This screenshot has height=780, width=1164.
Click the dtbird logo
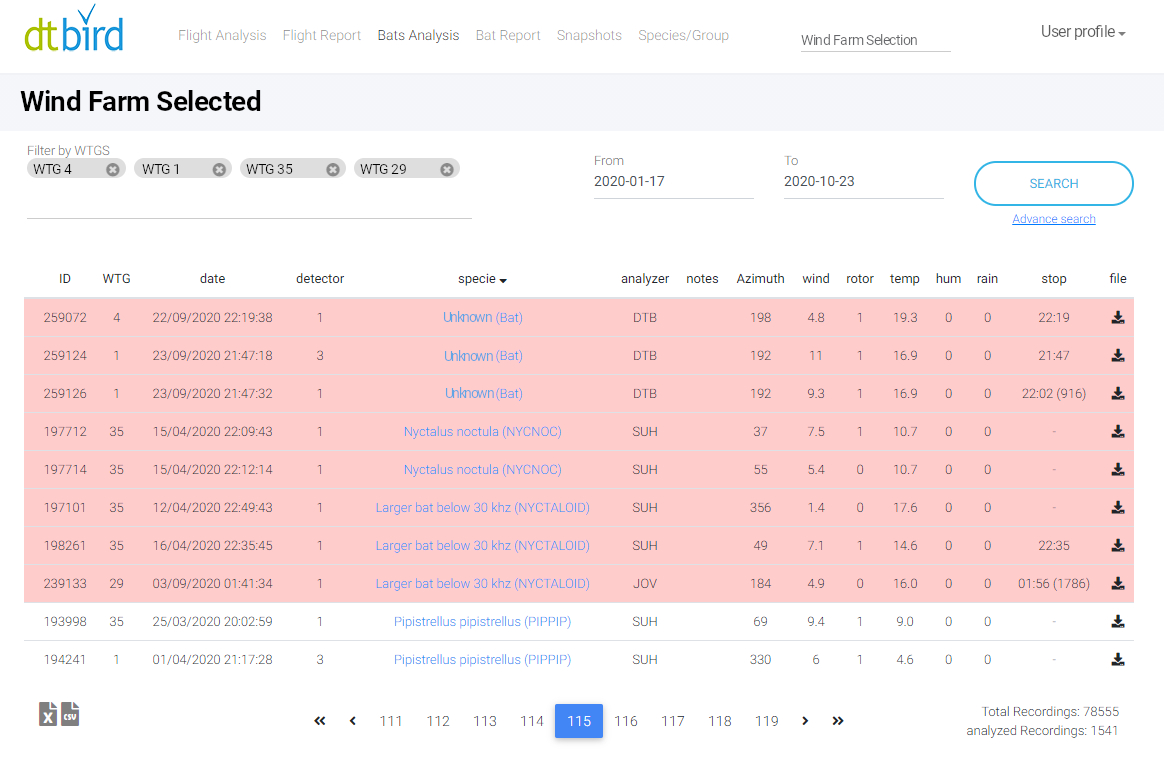(x=74, y=29)
